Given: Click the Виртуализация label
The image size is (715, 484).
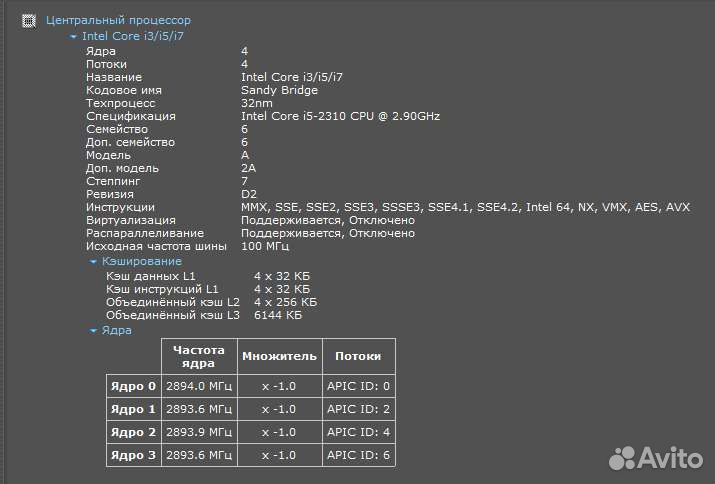Looking at the screenshot, I should pyautogui.click(x=131, y=220).
